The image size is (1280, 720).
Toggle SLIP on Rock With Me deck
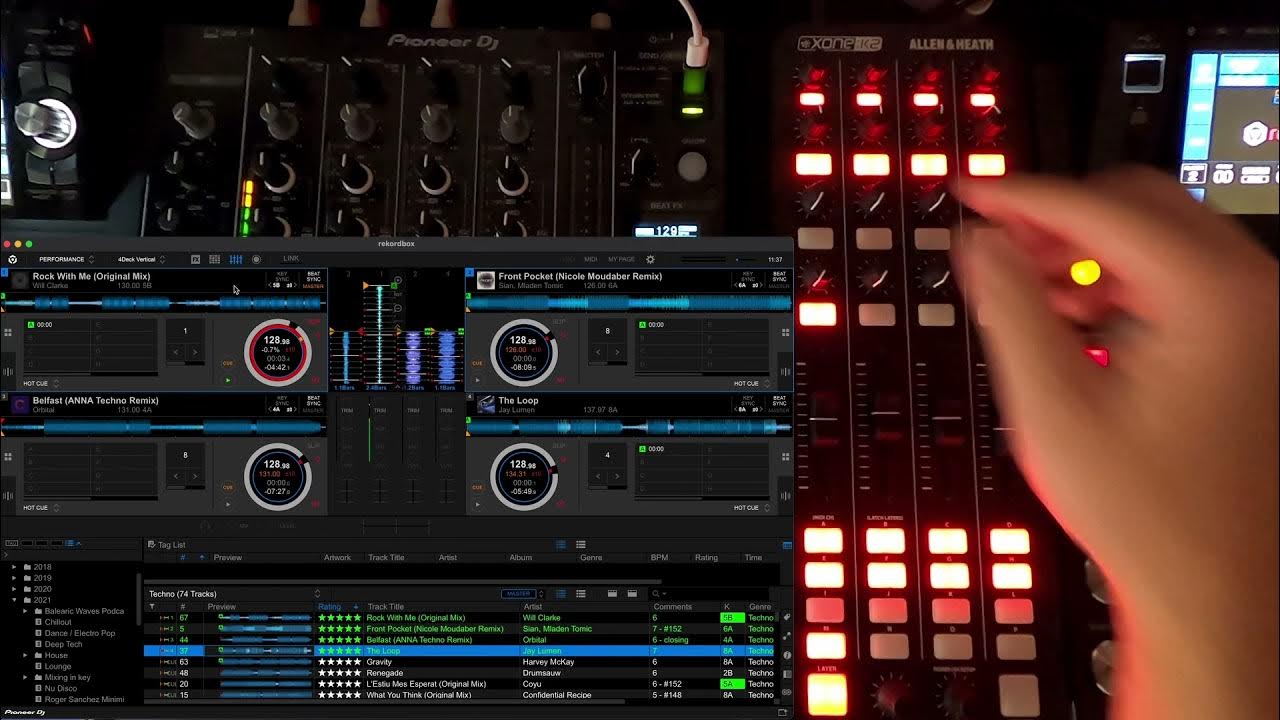point(314,322)
